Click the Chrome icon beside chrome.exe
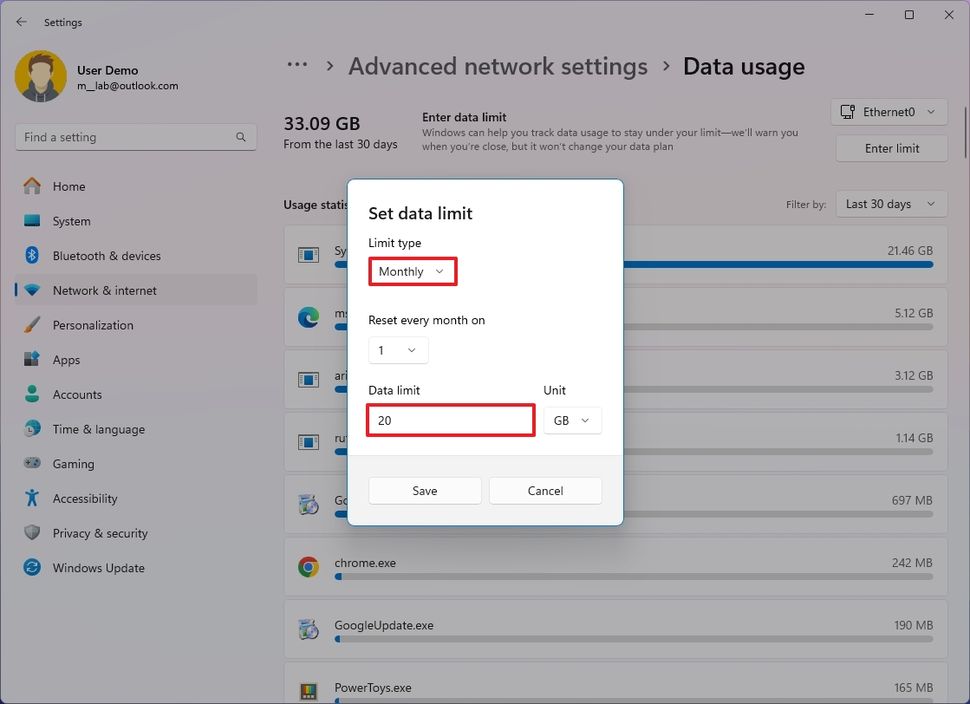Viewport: 970px width, 704px height. tap(310, 565)
